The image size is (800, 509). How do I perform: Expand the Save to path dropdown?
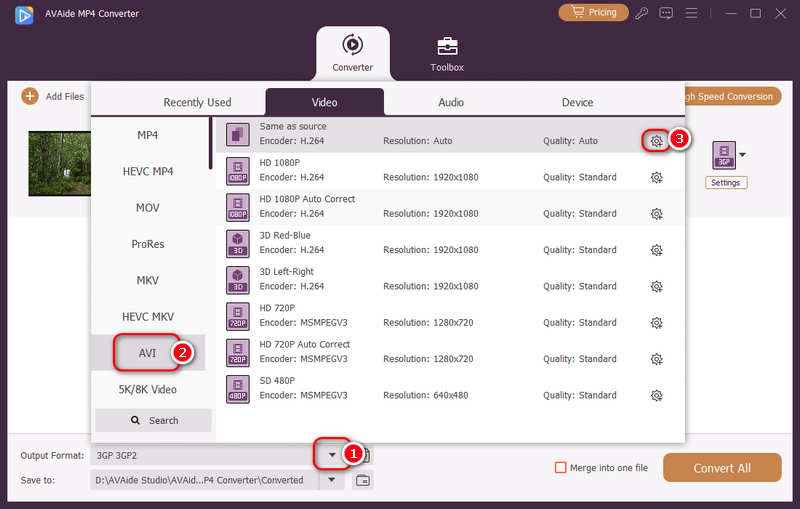pos(332,480)
